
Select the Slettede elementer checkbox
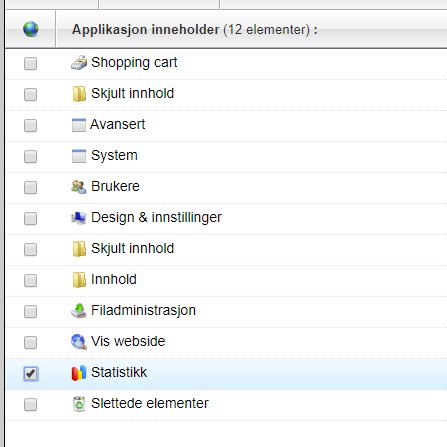pyautogui.click(x=30, y=404)
